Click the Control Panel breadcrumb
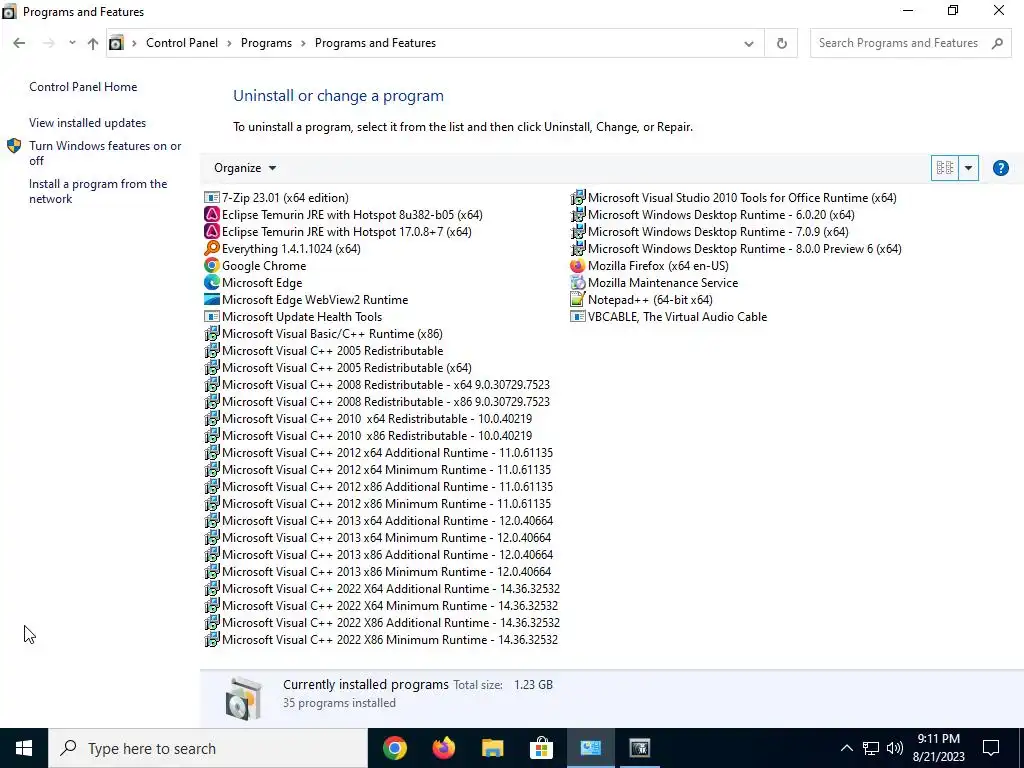Viewport: 1024px width, 768px height. (182, 43)
